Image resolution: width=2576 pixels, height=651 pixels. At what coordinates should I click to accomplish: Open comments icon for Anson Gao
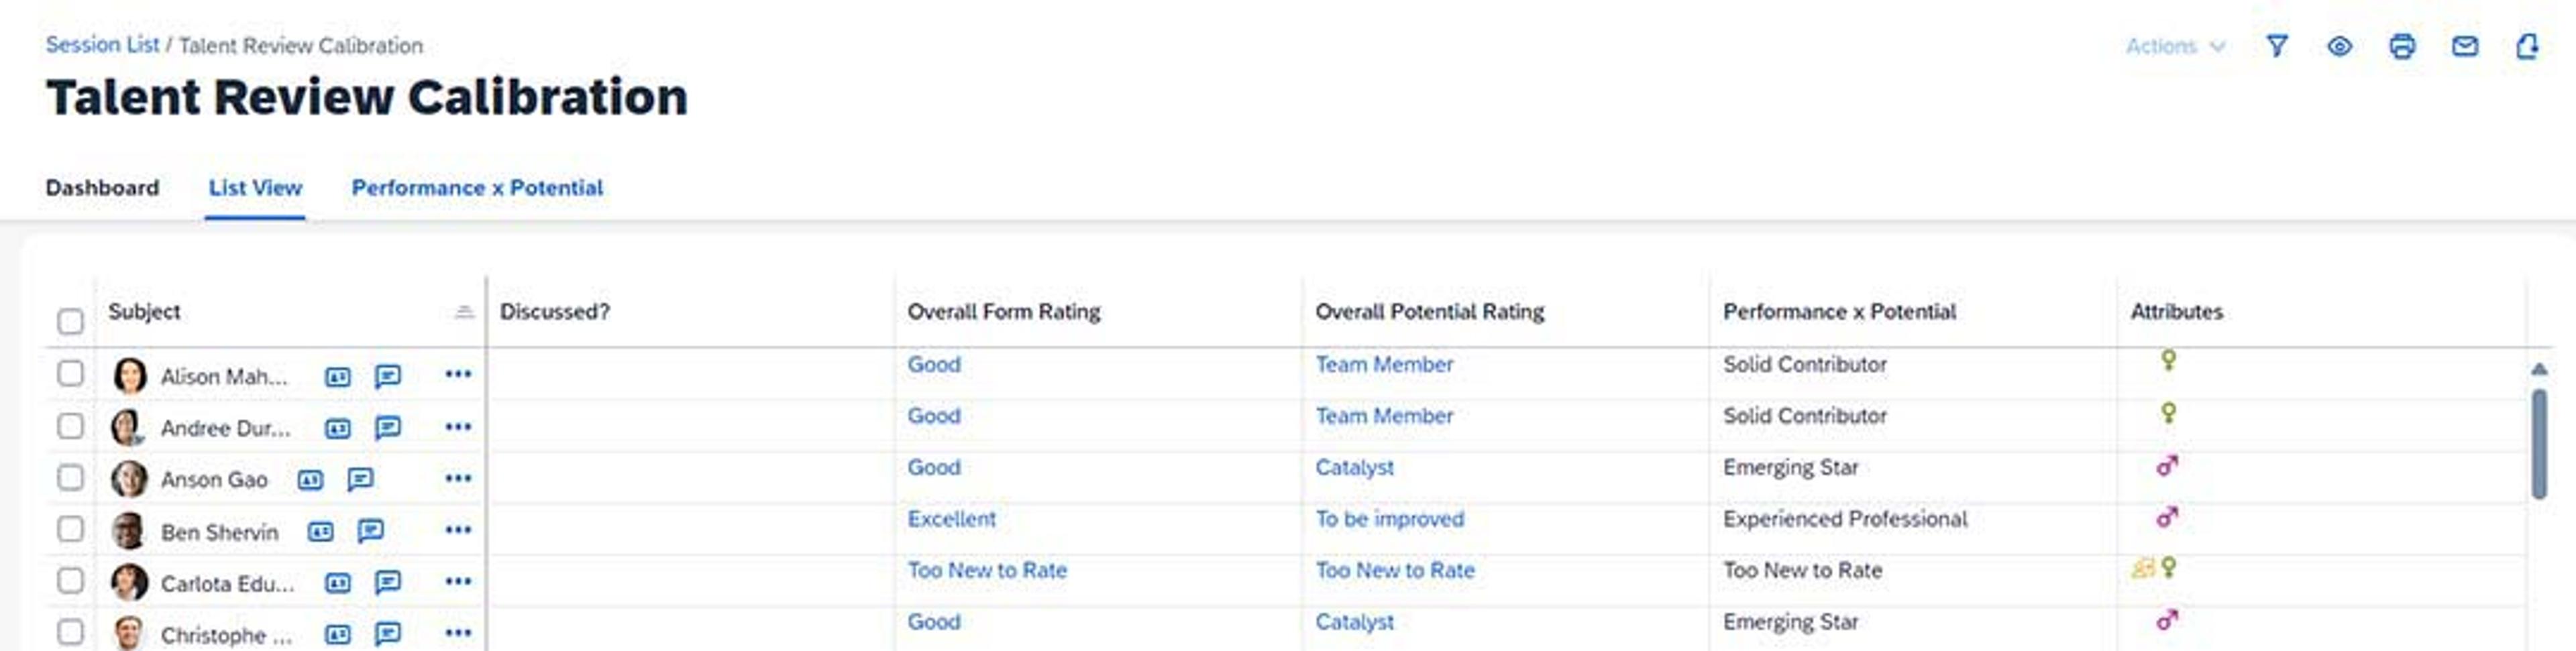[360, 480]
